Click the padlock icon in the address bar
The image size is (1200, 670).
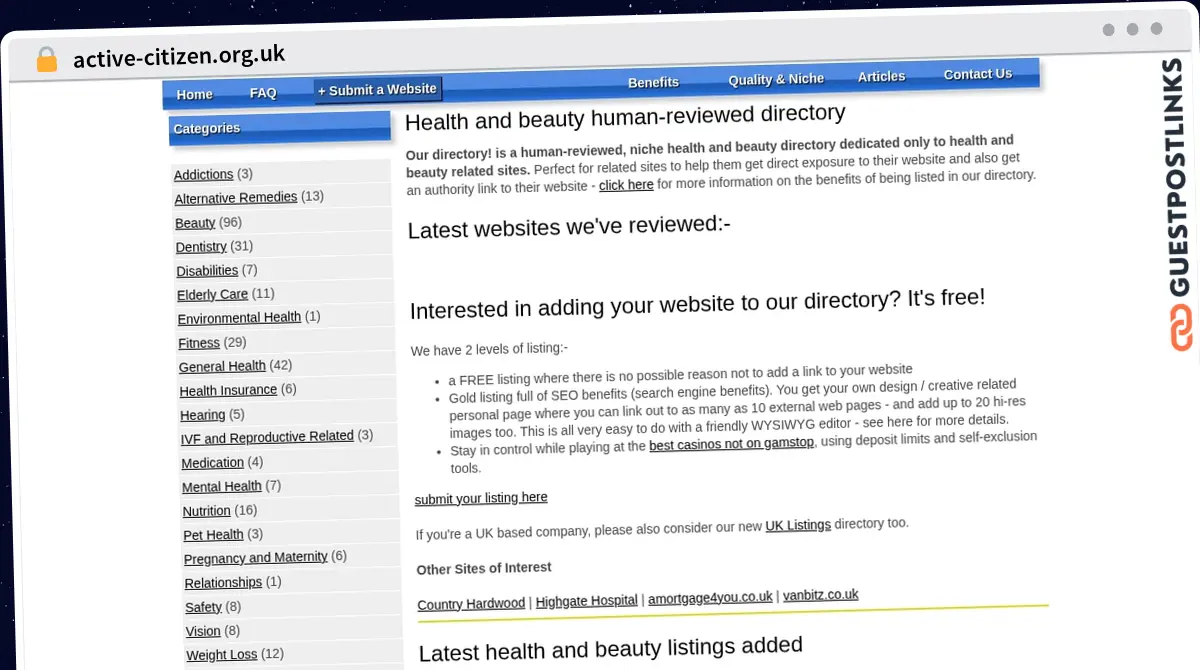(x=46, y=59)
